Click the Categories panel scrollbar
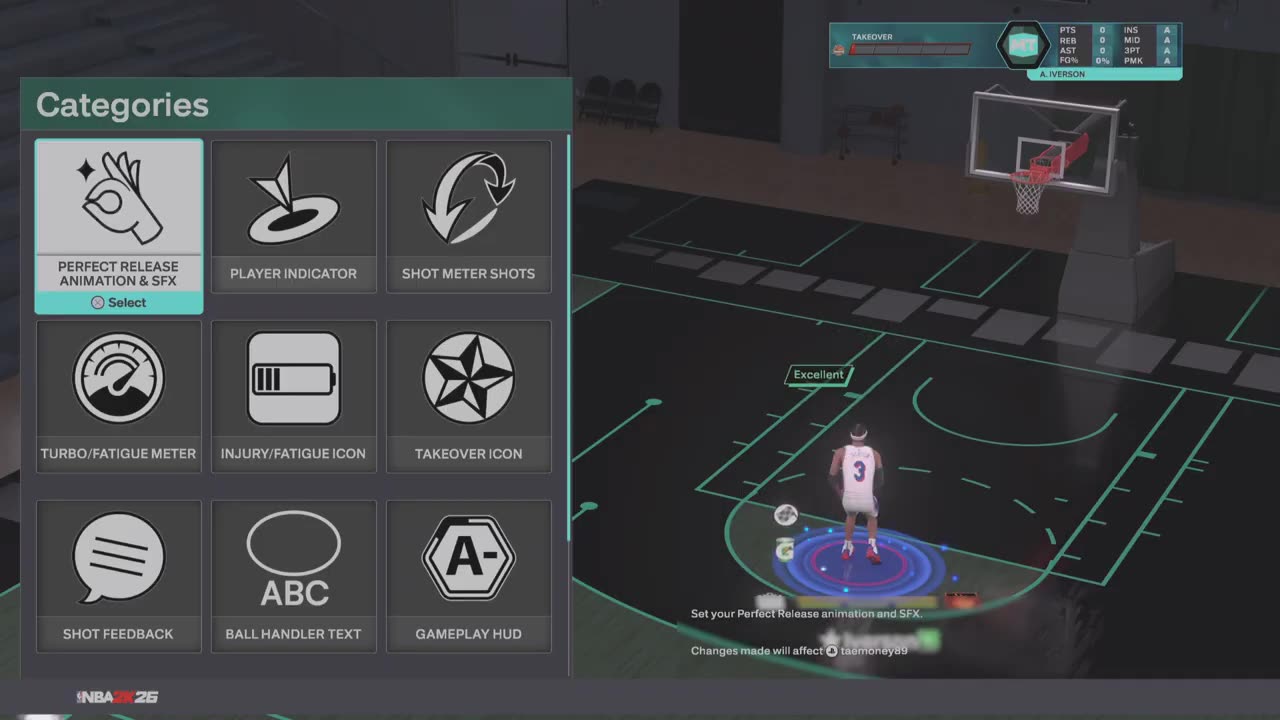This screenshot has width=1280, height=720. (569, 340)
